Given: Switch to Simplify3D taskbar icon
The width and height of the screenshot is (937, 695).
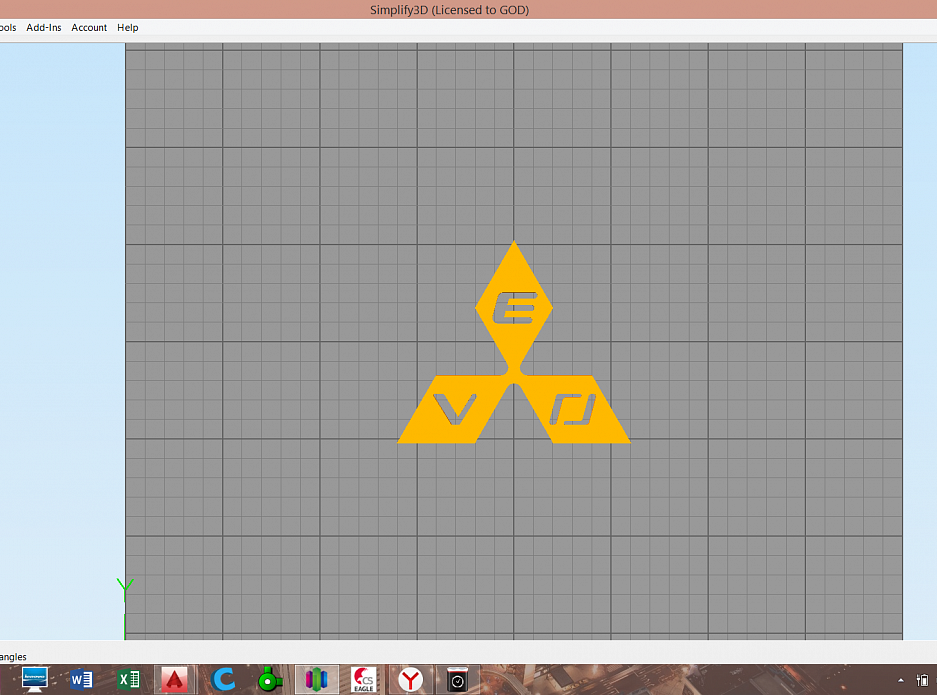Looking at the screenshot, I should pyautogui.click(x=317, y=679).
